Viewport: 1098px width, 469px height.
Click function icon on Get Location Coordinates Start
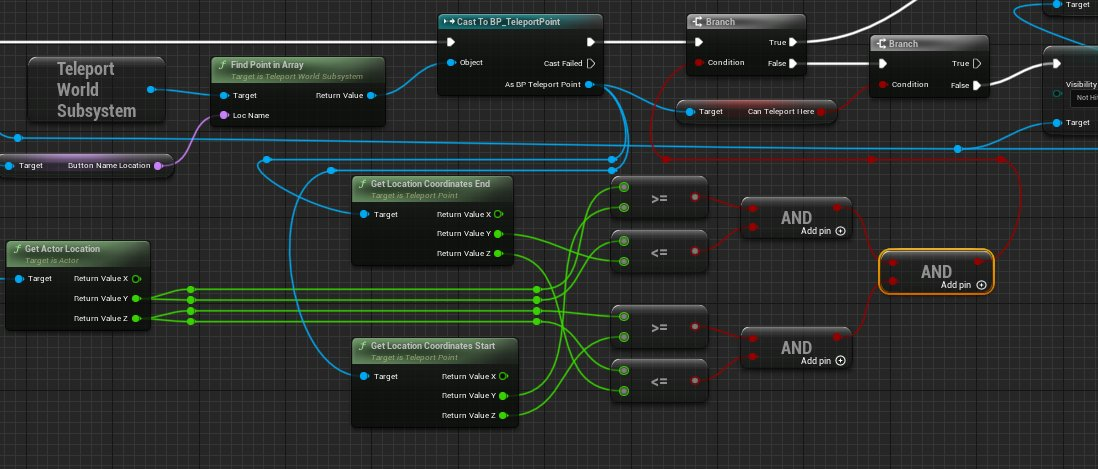363,346
